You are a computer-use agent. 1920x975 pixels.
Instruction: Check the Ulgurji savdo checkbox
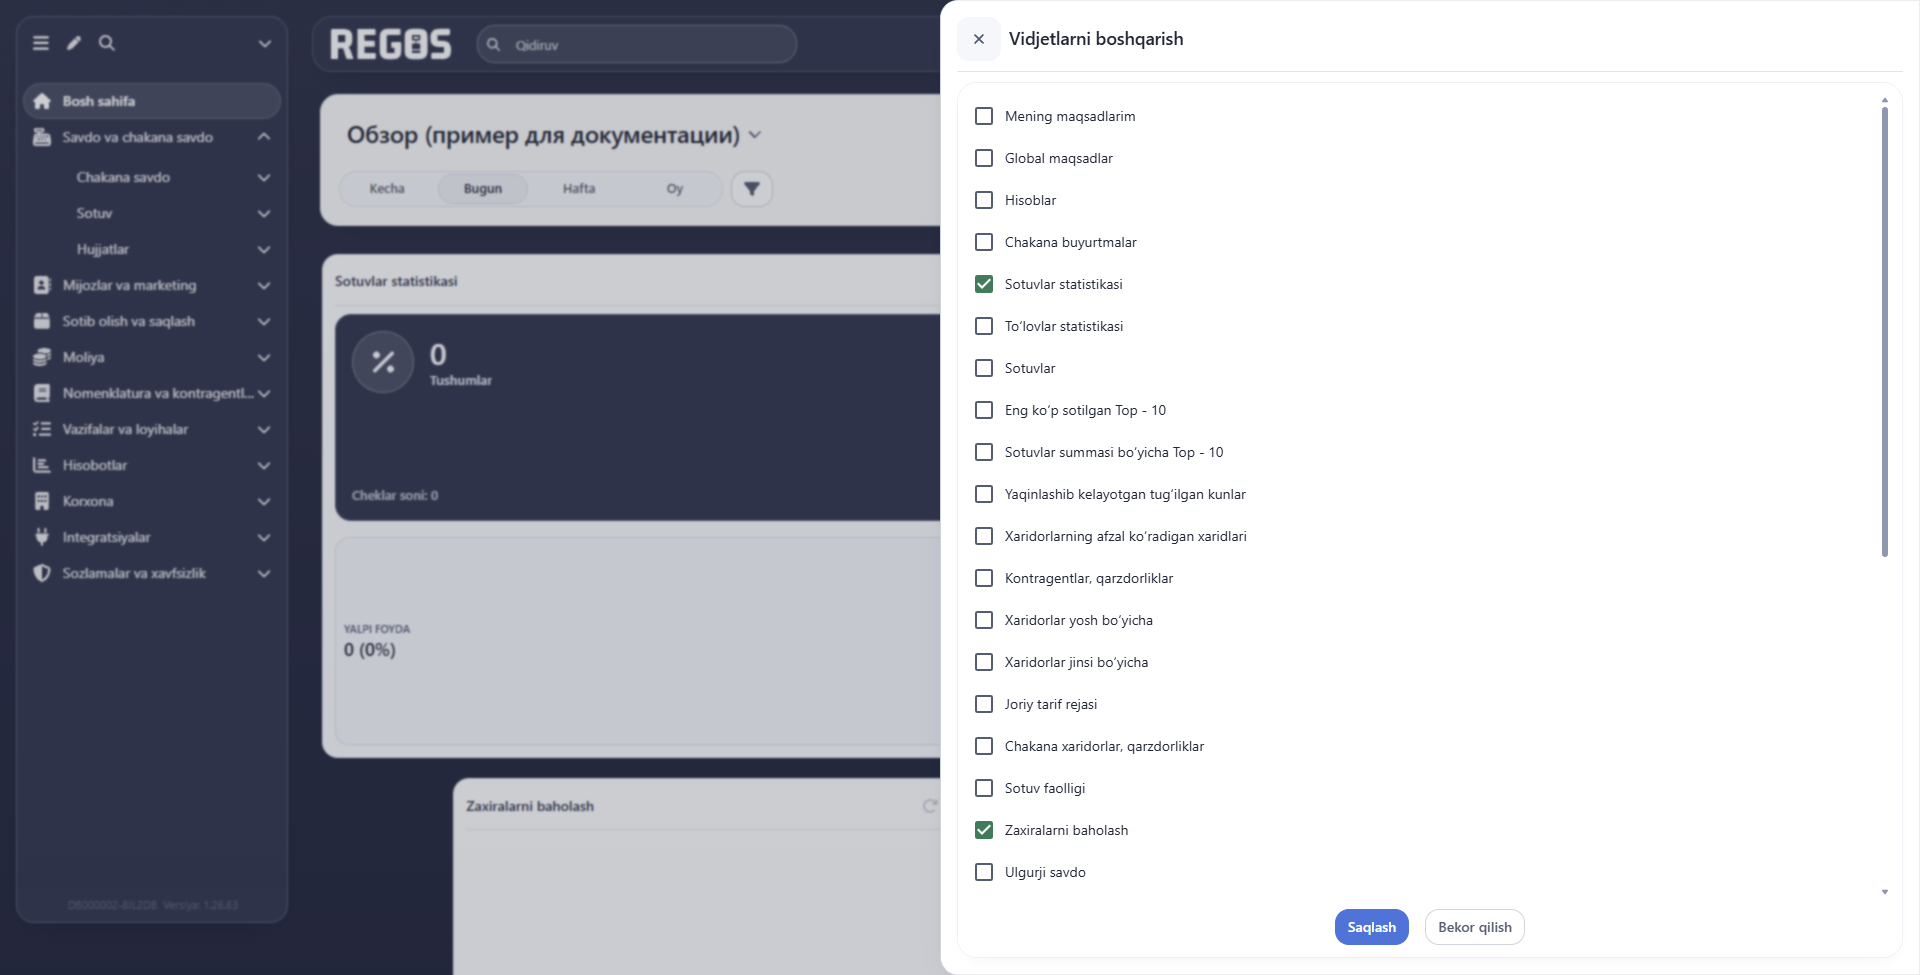click(984, 872)
